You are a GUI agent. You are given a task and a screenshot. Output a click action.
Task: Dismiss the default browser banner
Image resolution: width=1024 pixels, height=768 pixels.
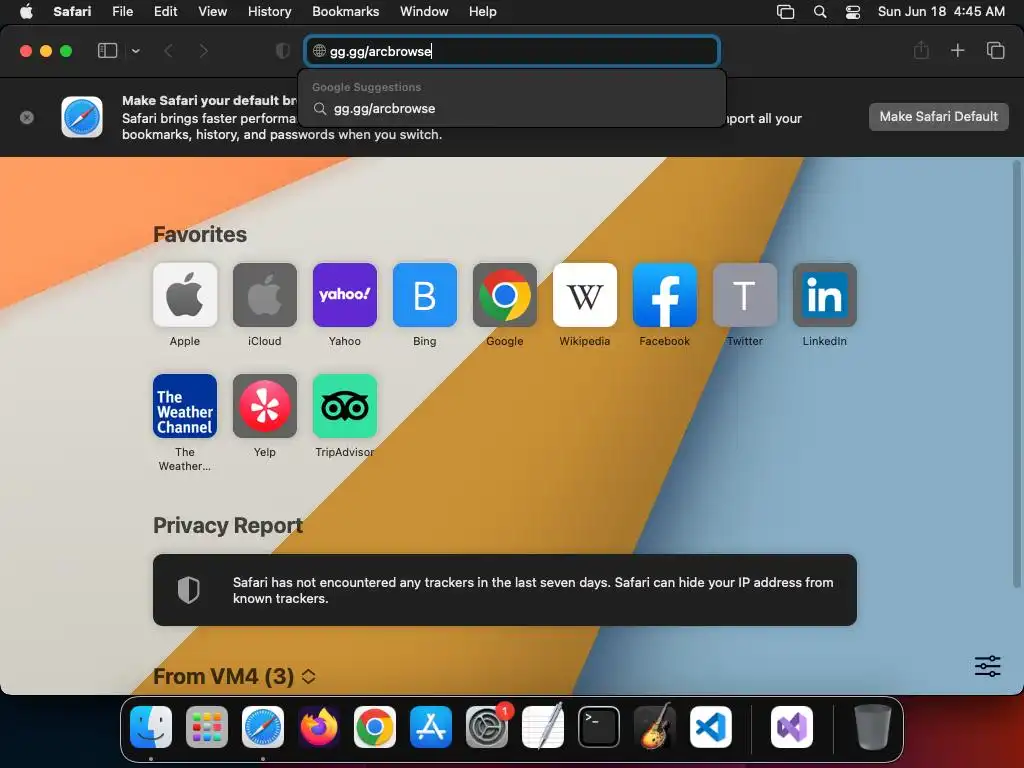point(27,118)
